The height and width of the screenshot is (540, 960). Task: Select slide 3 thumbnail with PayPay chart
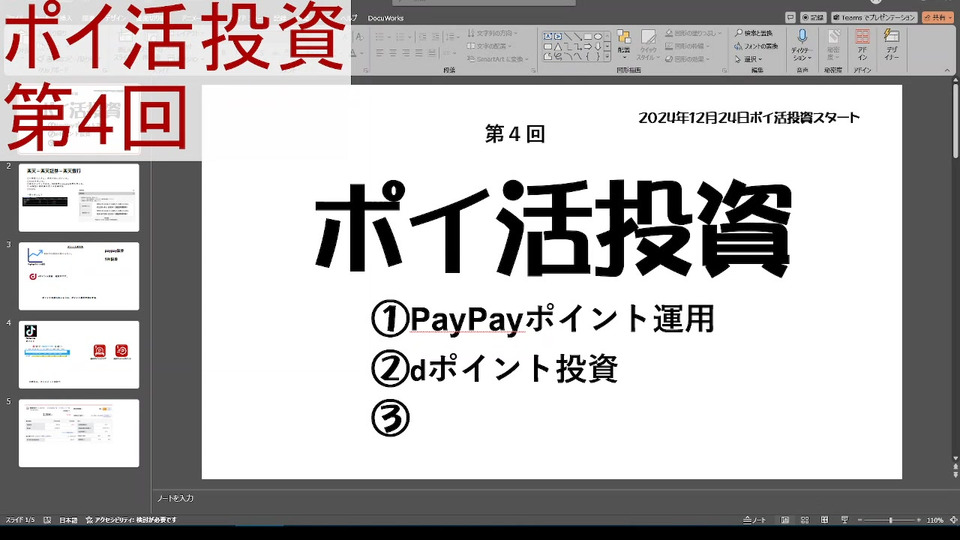[x=79, y=276]
